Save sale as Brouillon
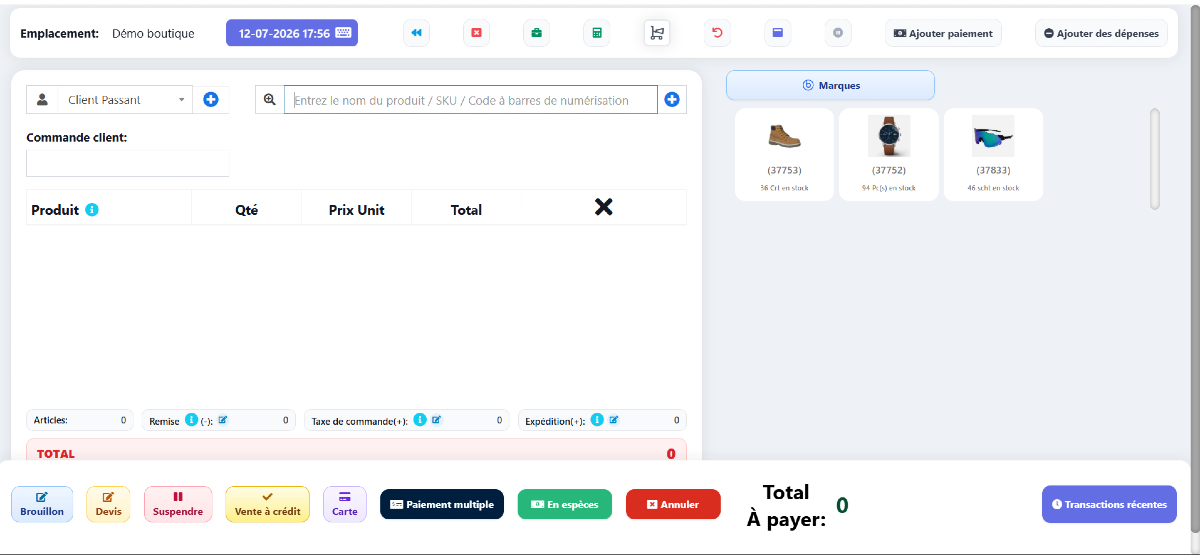The height and width of the screenshot is (555, 1200). coord(42,504)
